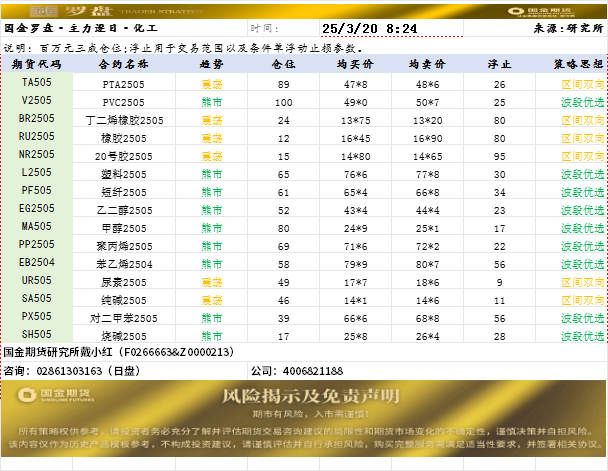Select the 仓位 column header

(x=283, y=64)
